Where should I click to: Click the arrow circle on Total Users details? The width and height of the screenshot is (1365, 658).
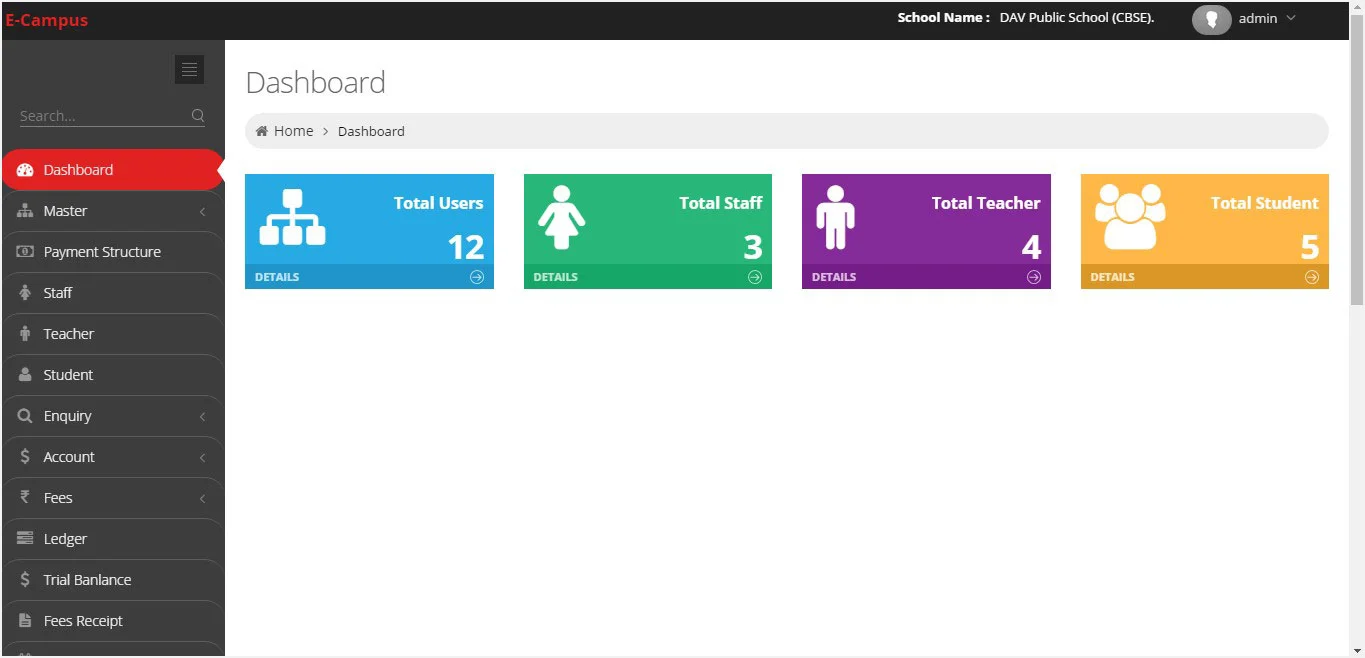(x=477, y=277)
